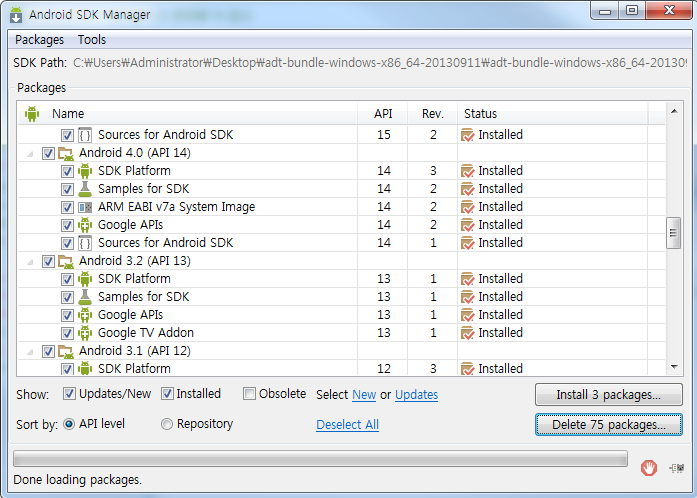The image size is (697, 498).
Task: Click the Samples for SDK API 14 flask icon
Action: click(x=85, y=189)
